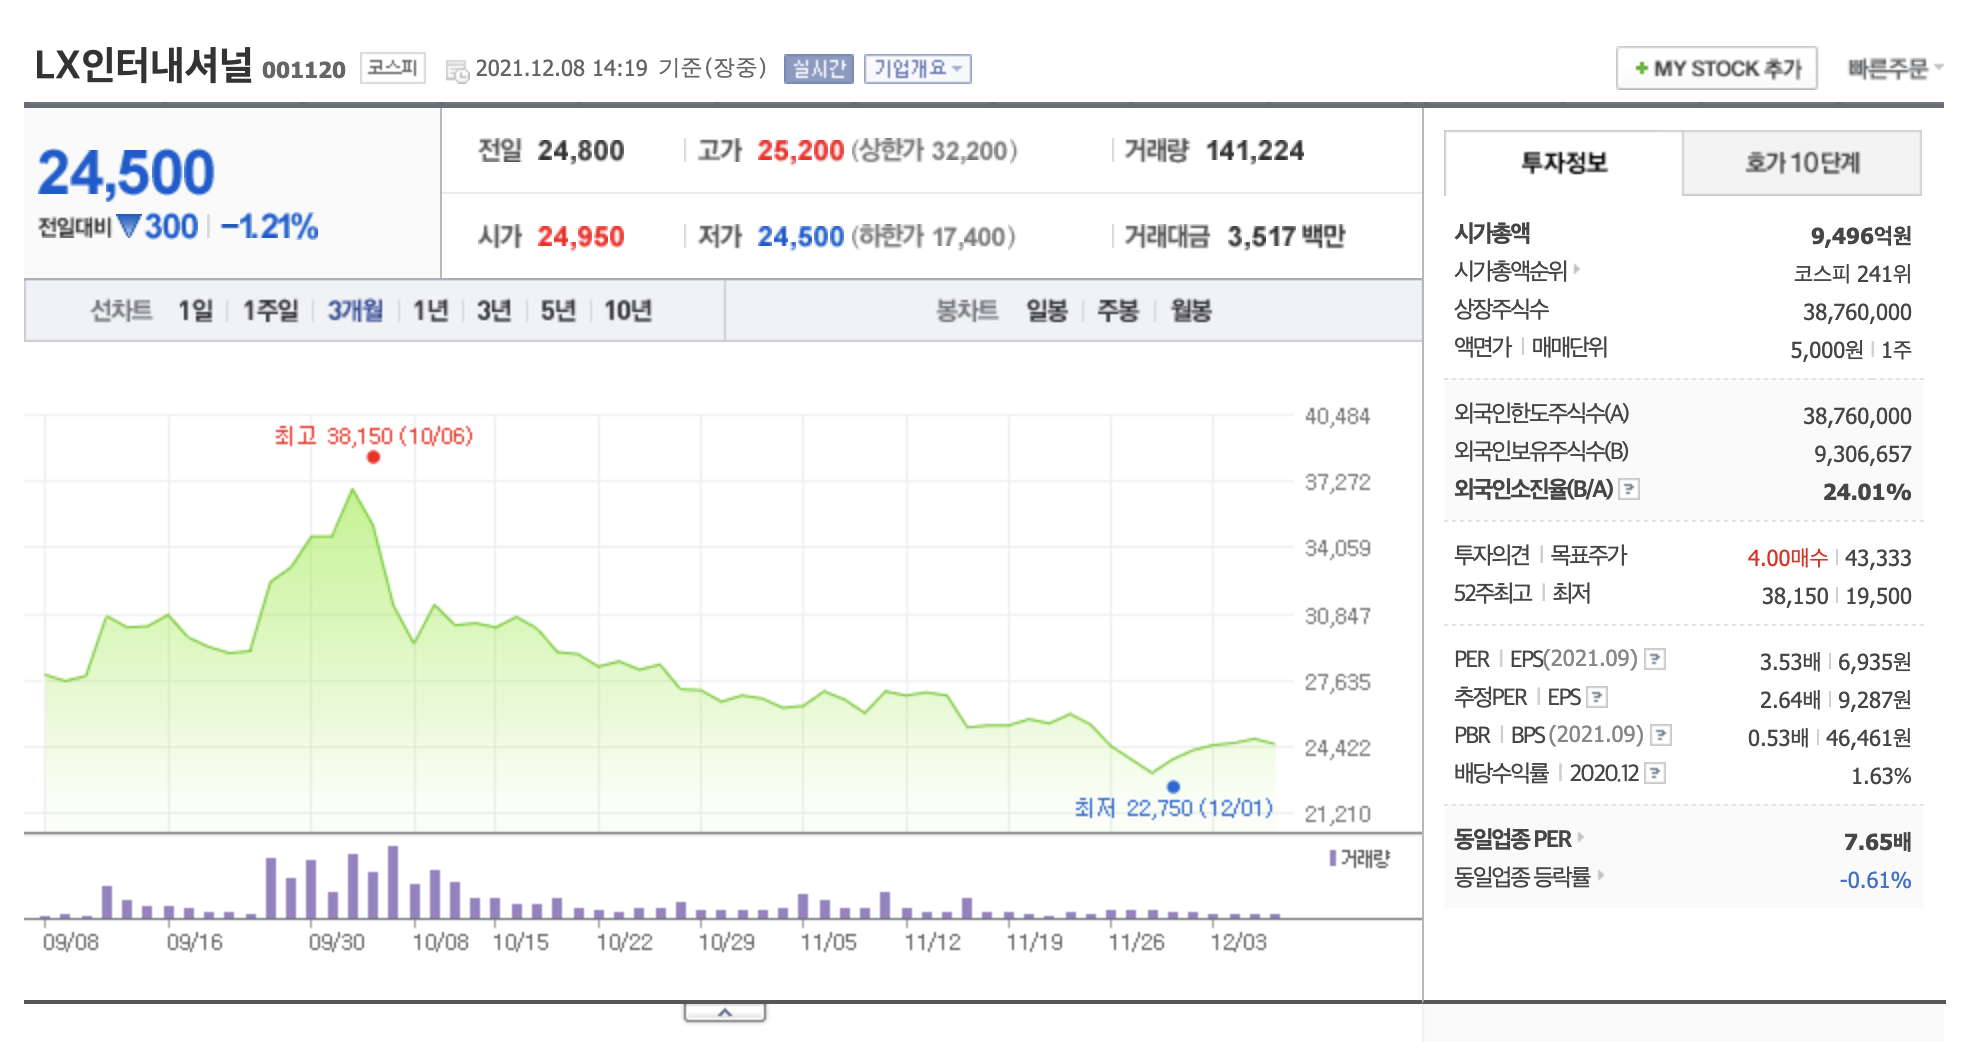Click the 목표주가 link

tap(1588, 554)
